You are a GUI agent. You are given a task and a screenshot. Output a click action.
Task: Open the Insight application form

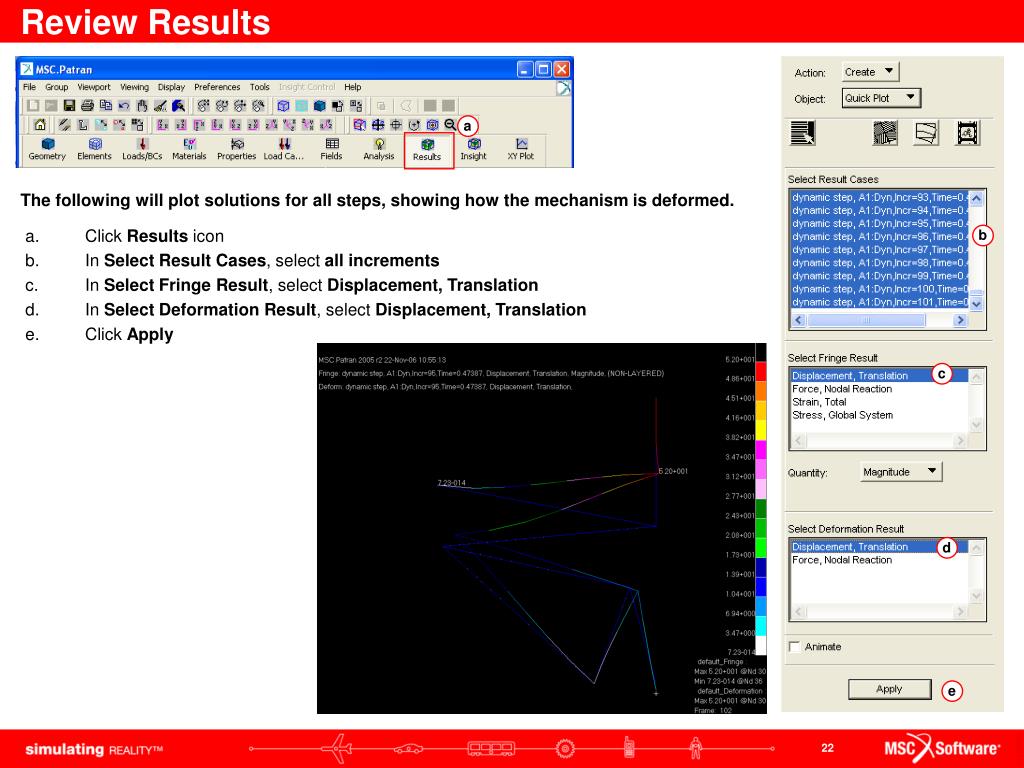point(473,149)
